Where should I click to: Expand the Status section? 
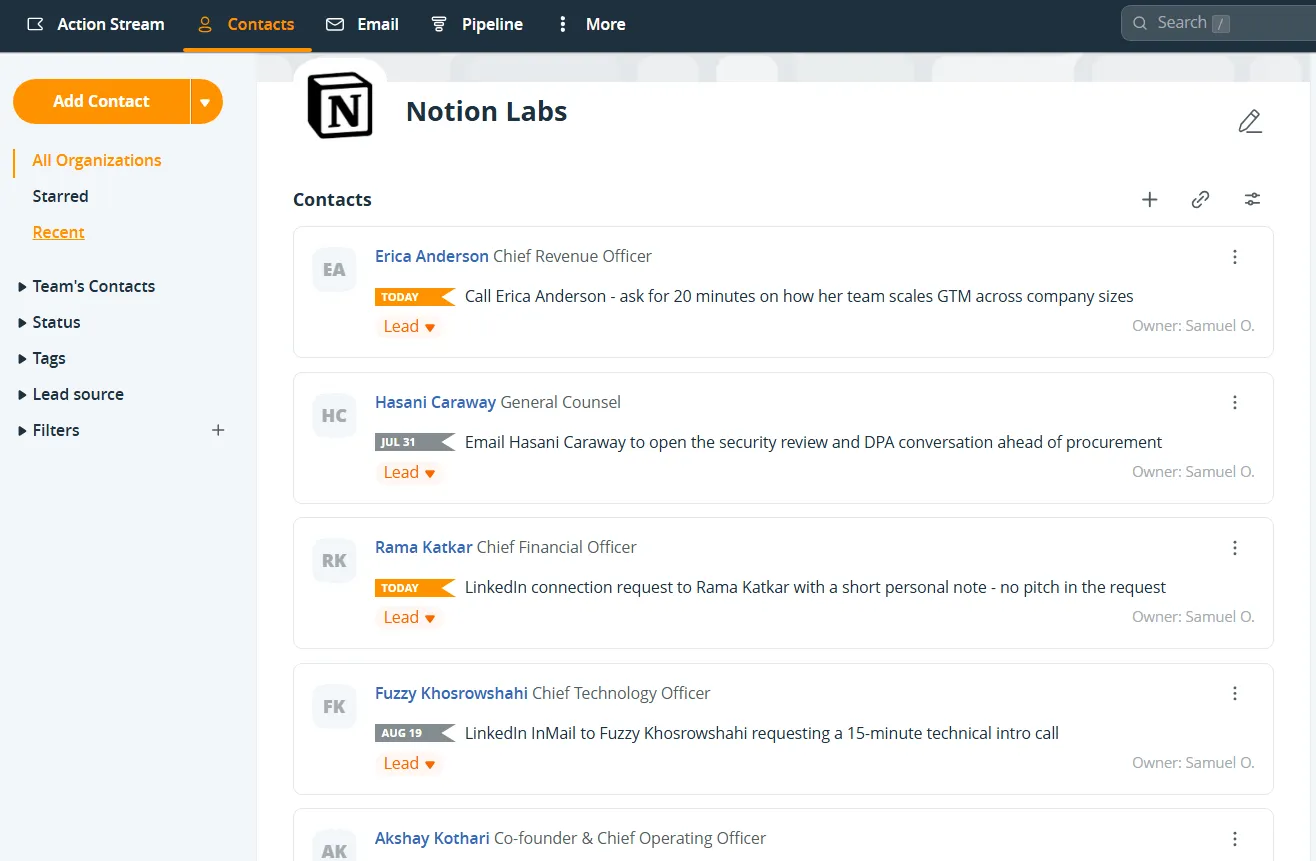[49, 322]
